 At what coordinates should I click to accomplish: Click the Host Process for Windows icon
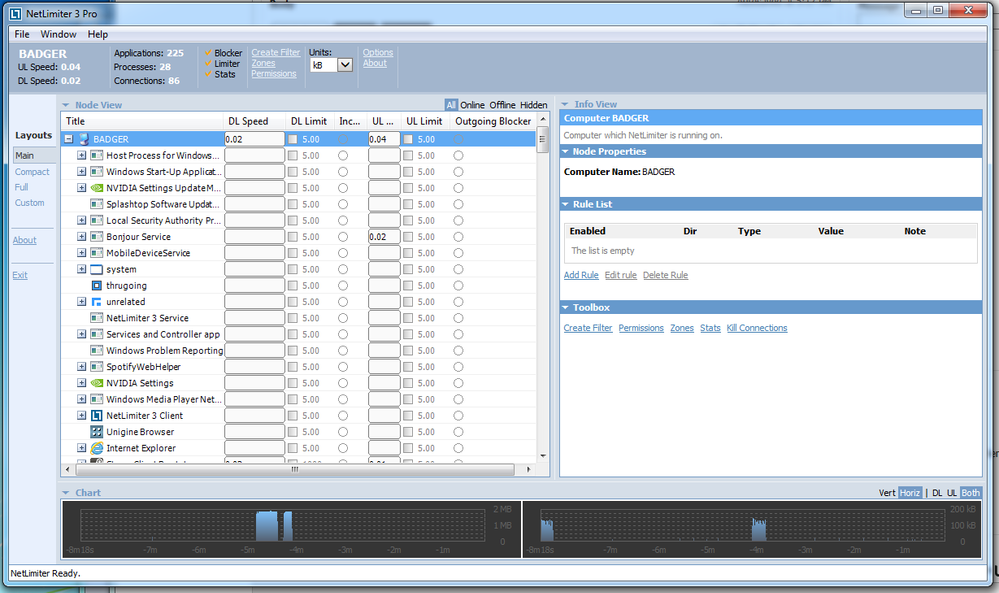tap(97, 155)
